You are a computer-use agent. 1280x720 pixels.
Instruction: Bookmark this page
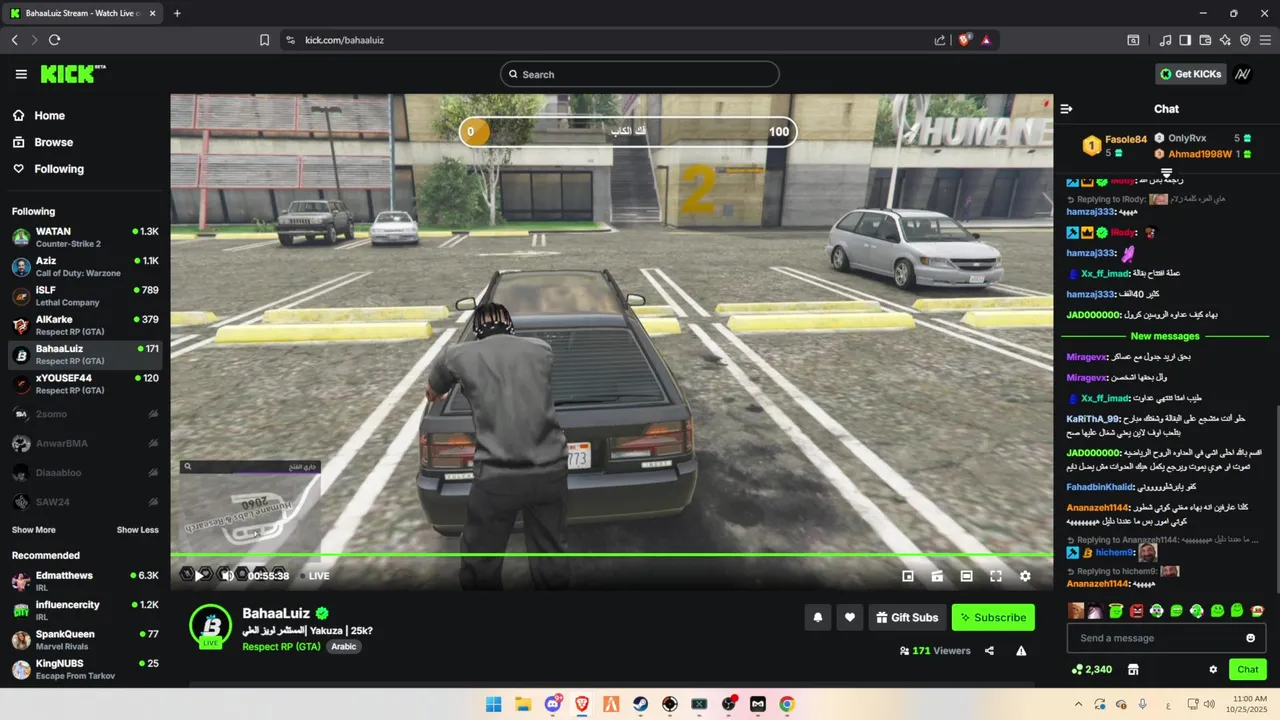pyautogui.click(x=264, y=40)
